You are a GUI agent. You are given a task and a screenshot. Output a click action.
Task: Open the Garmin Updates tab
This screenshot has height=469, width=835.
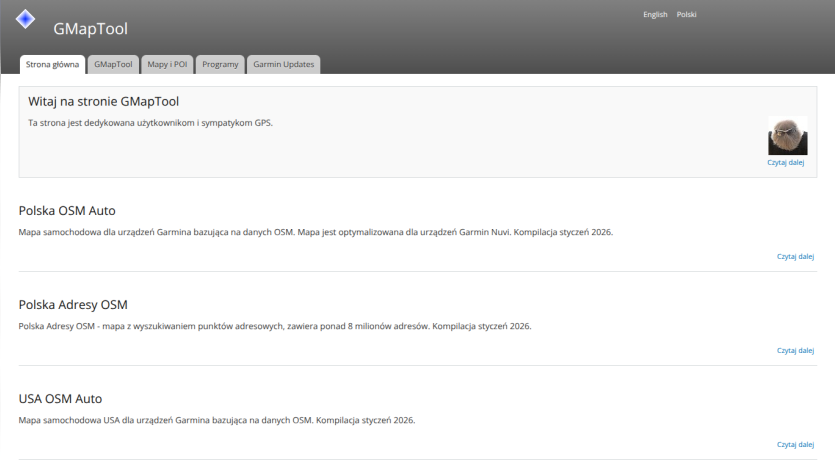283,64
